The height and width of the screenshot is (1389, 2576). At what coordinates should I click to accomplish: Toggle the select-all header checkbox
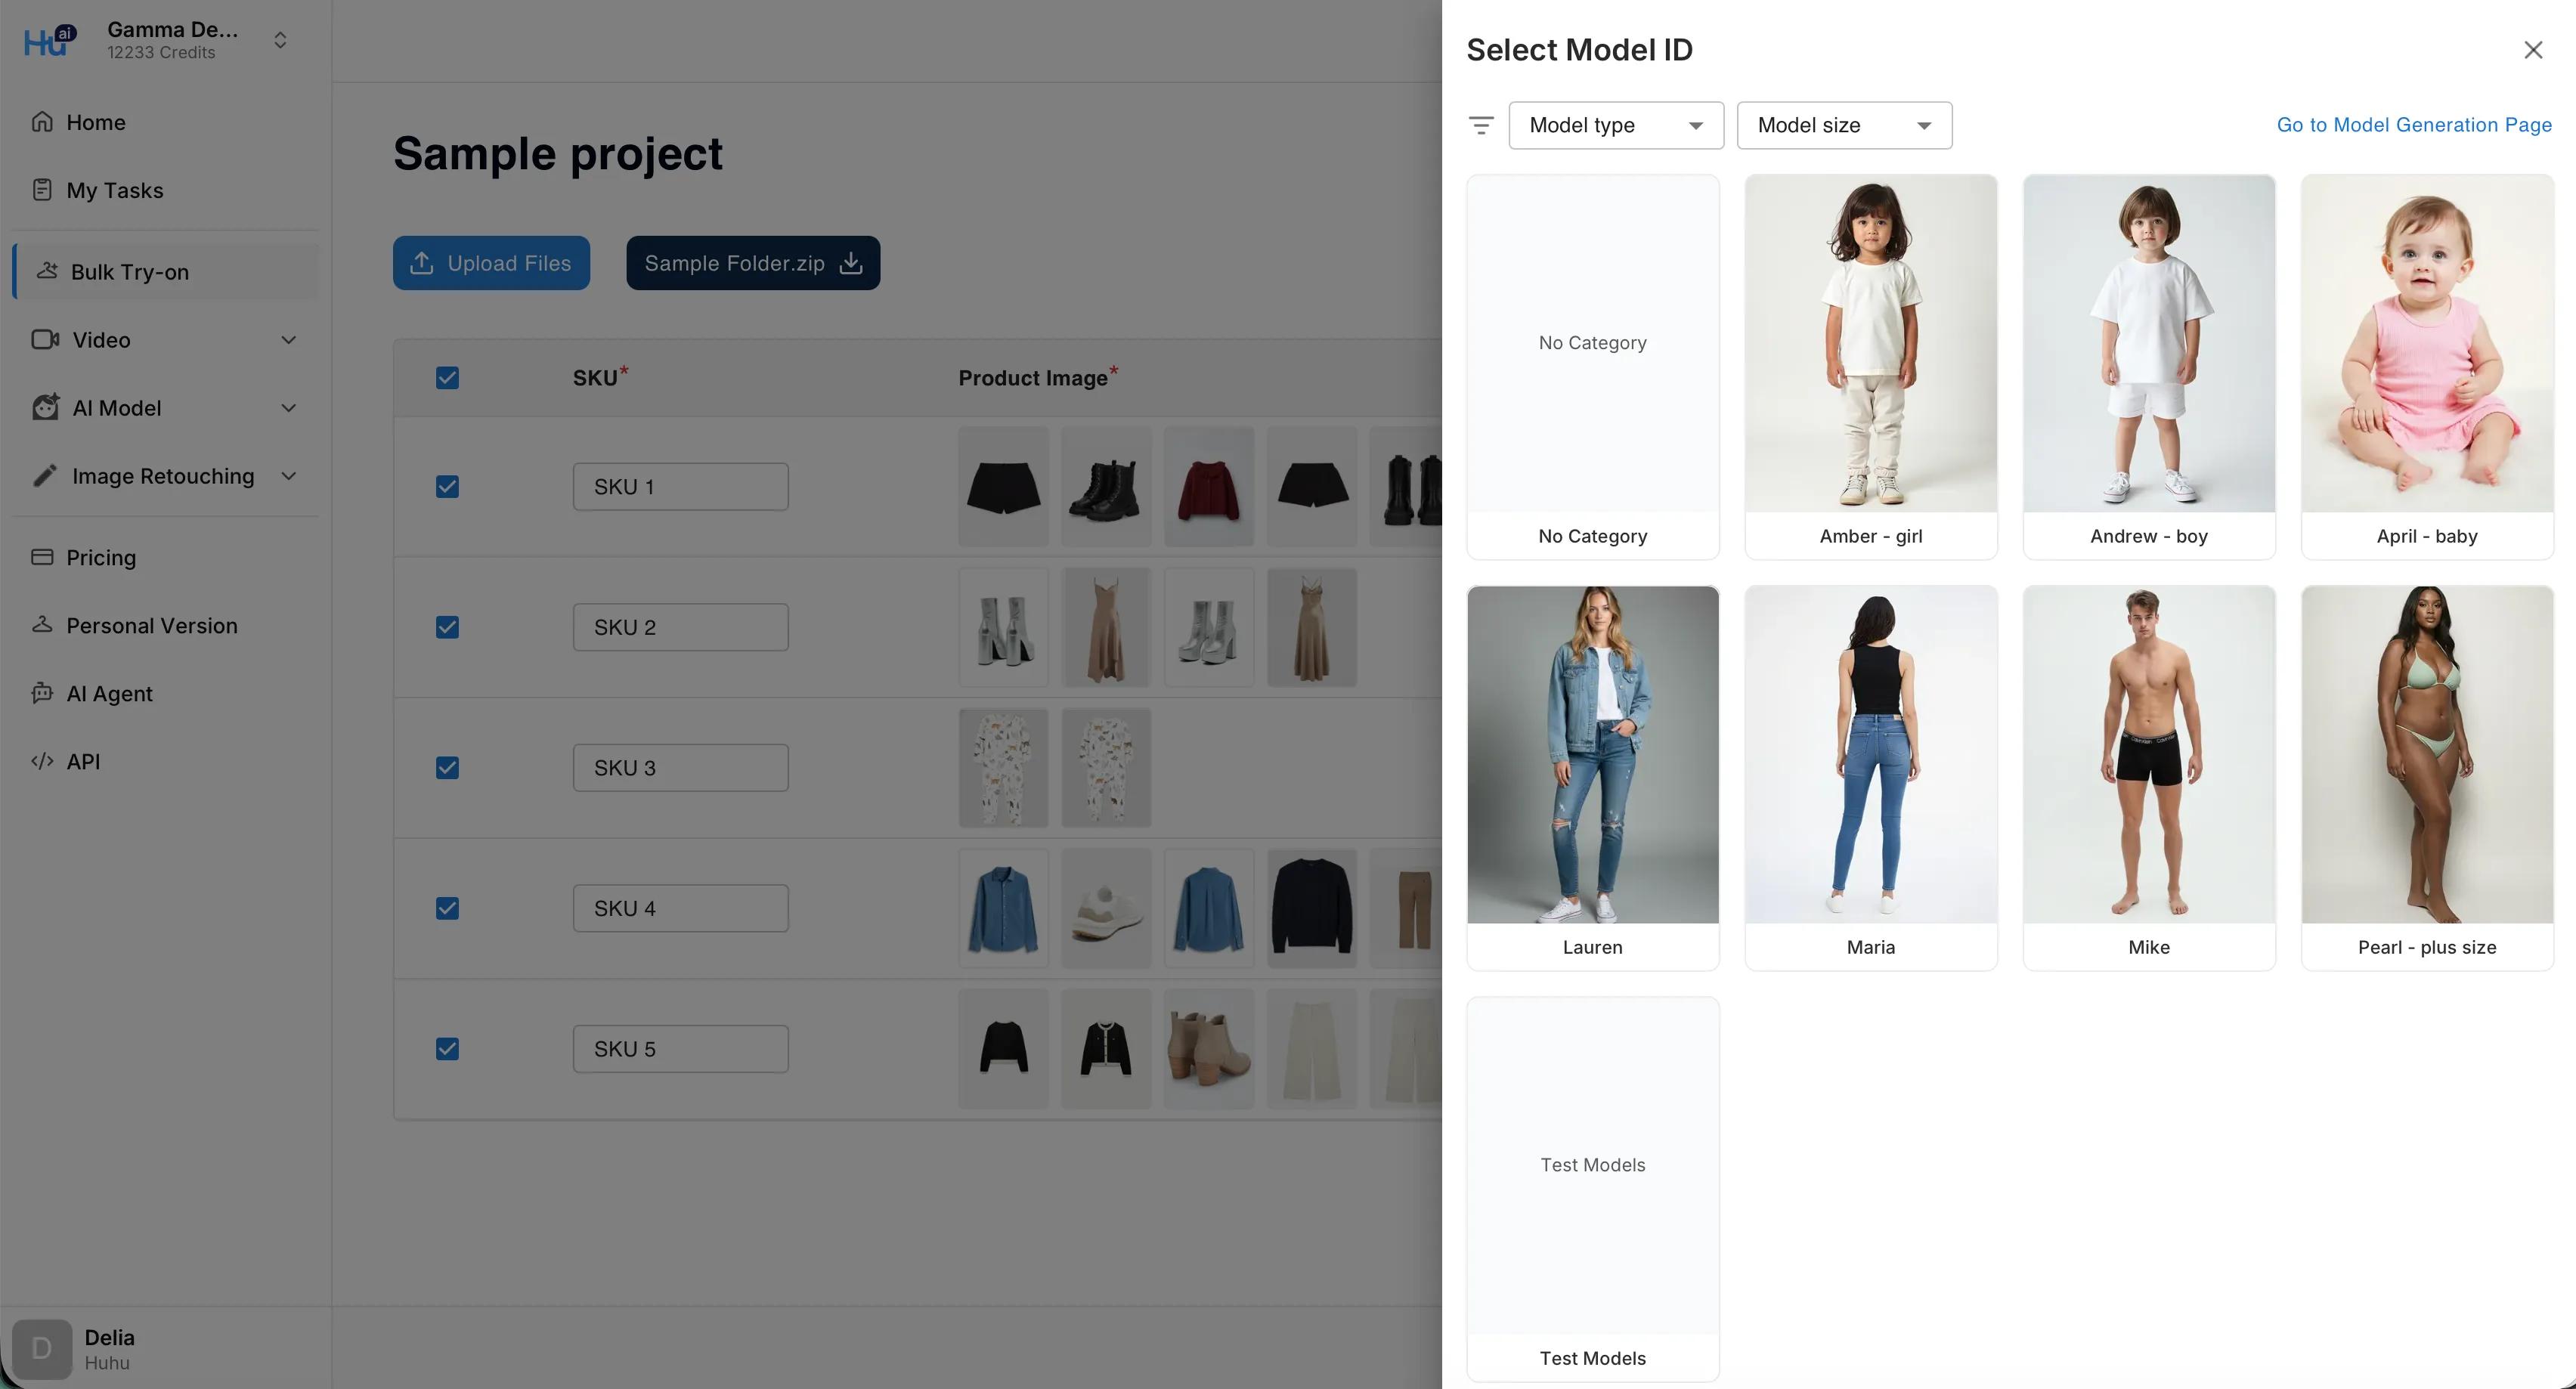(447, 378)
